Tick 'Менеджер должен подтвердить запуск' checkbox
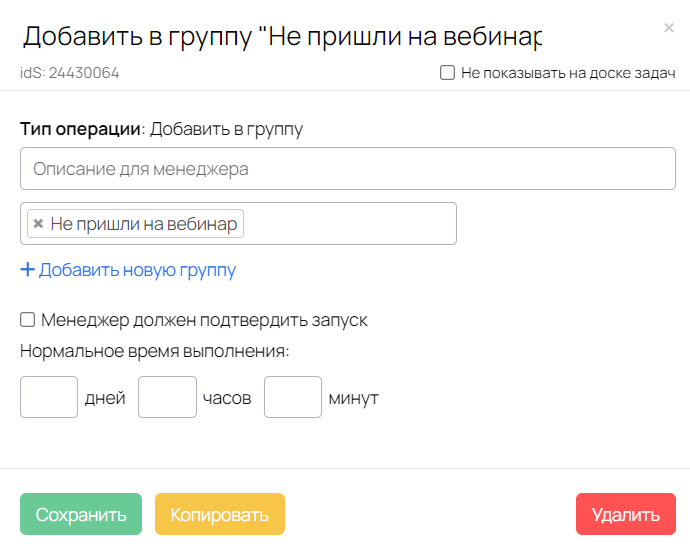This screenshot has height=552, width=690. tap(28, 320)
